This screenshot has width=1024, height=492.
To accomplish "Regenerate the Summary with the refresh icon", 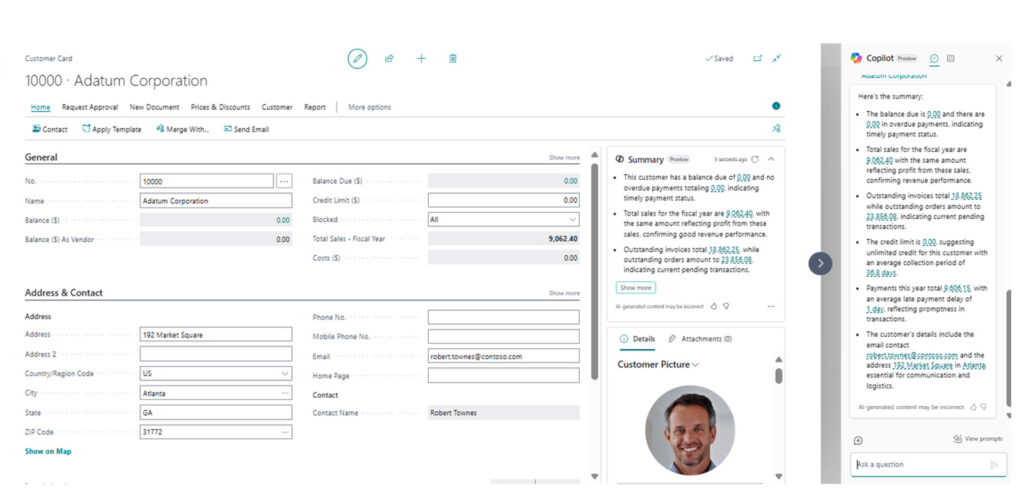I will [756, 159].
